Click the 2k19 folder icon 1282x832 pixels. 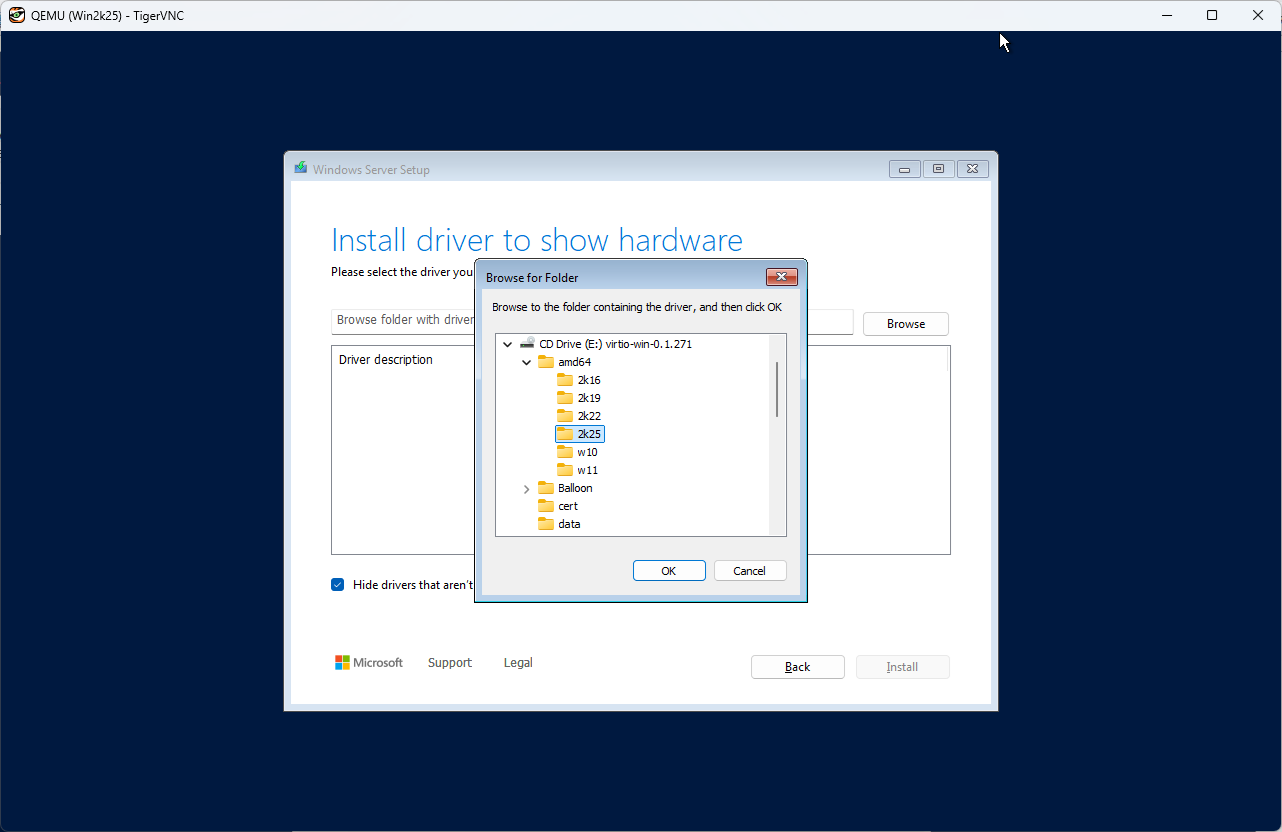point(565,398)
